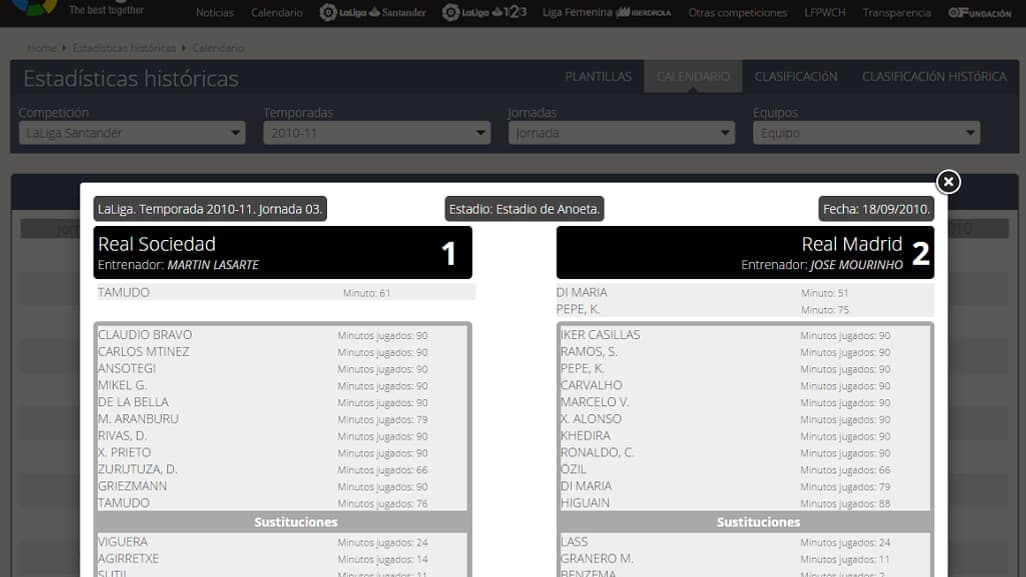Image resolution: width=1026 pixels, height=577 pixels.
Task: Click 'Estadio: Estadio de Anoeta.' label
Action: click(x=524, y=209)
